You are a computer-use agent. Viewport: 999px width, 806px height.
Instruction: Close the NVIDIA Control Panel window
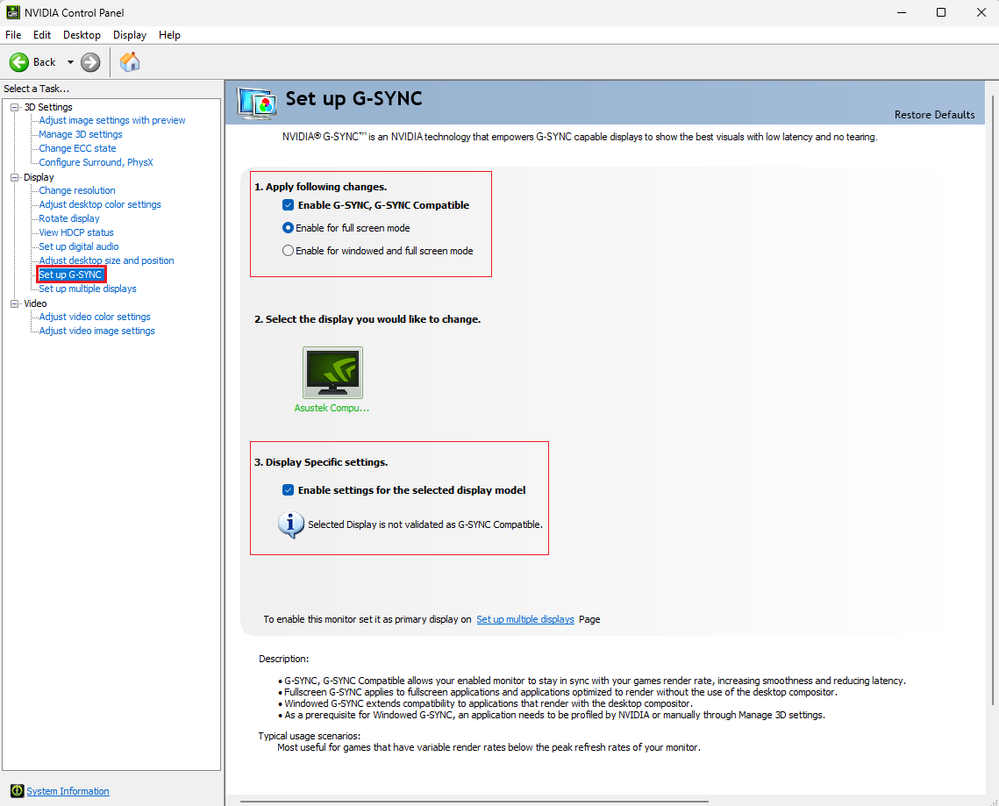981,13
